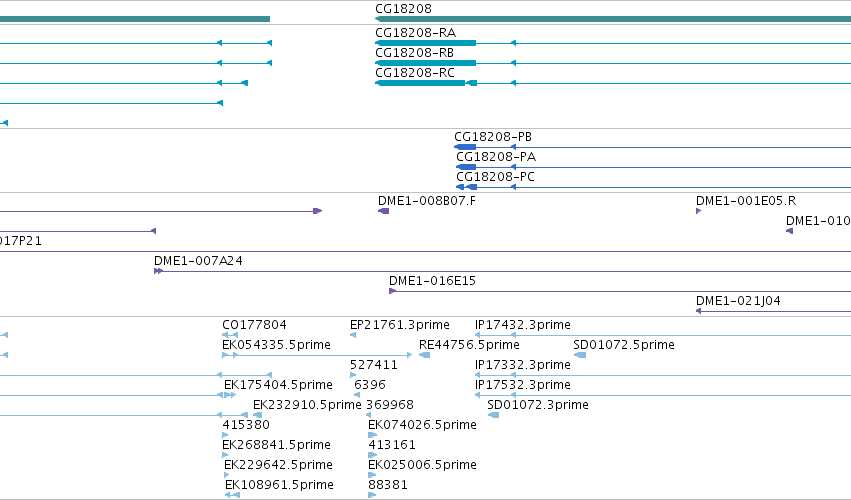The image size is (851, 500).
Task: Click the EK025006.5prime arrow glyph
Action: tap(372, 475)
